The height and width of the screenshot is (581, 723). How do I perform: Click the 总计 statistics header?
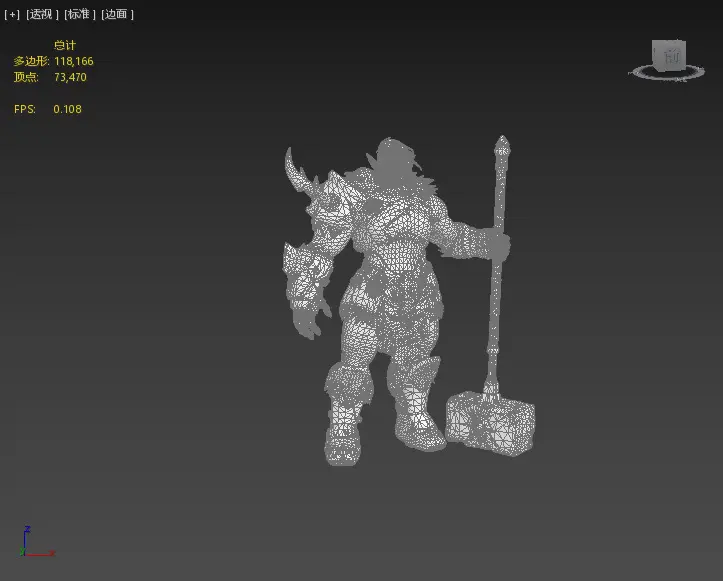click(65, 45)
